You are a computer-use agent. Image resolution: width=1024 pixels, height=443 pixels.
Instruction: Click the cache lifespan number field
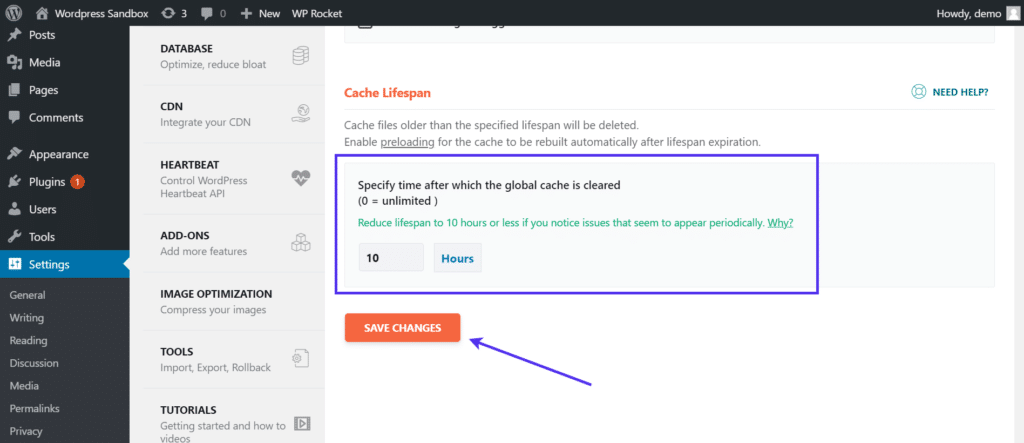pyautogui.click(x=391, y=258)
